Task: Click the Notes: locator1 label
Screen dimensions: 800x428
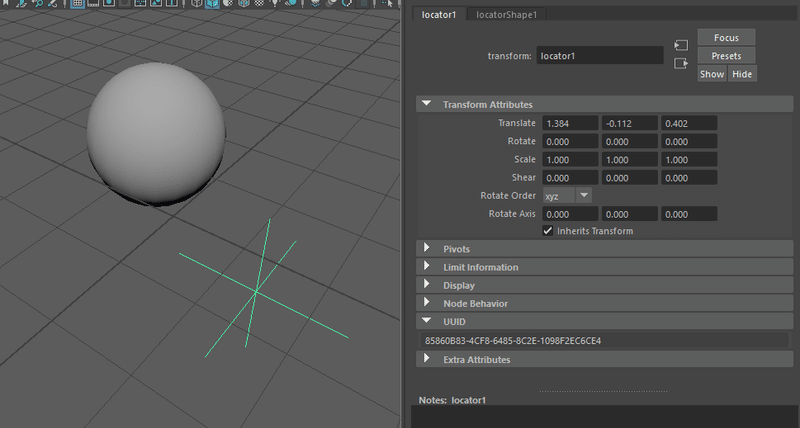Action: [x=452, y=400]
